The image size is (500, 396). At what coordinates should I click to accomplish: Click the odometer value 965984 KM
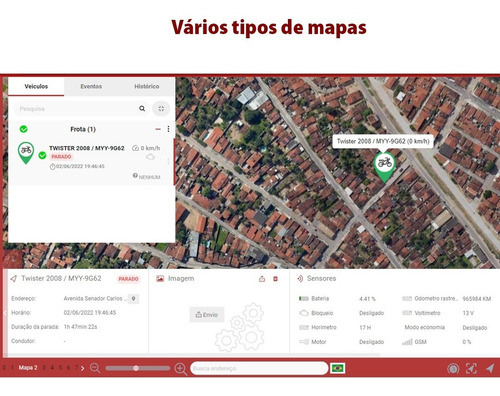click(x=477, y=299)
